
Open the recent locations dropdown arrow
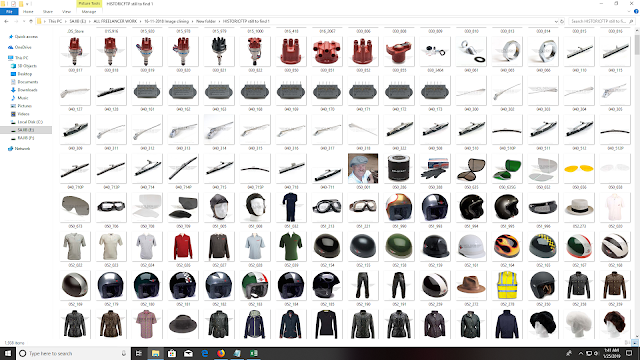click(x=24, y=21)
